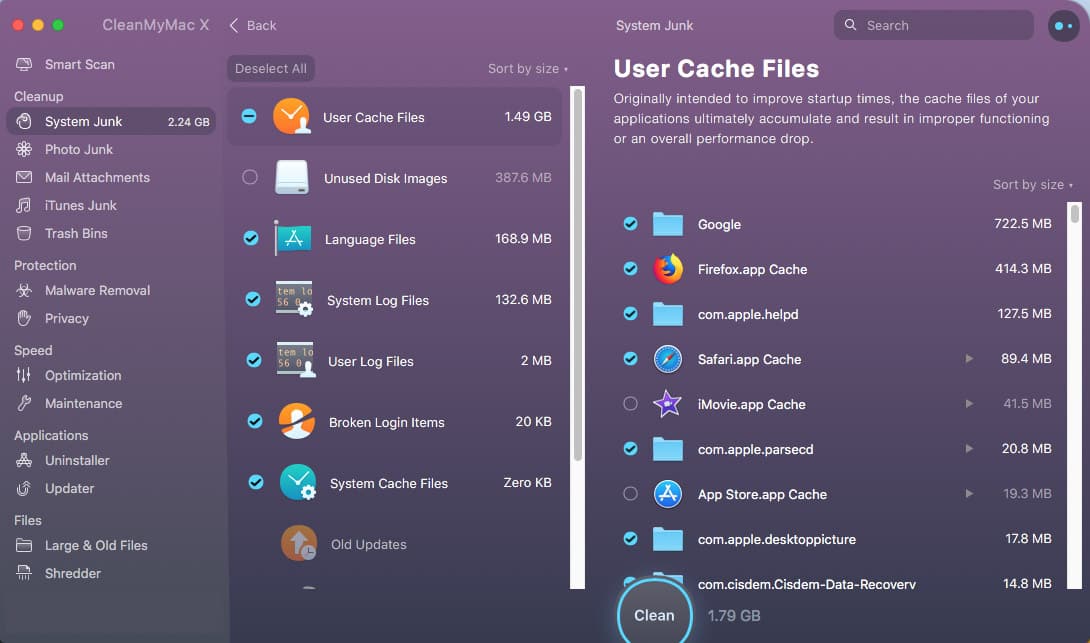This screenshot has height=643, width=1090.
Task: Check the Unused Disk Images checkbox
Action: [x=250, y=177]
